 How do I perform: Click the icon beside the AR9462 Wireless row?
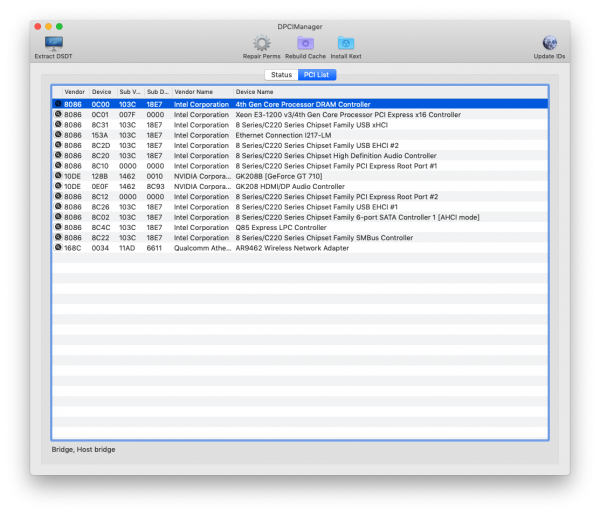click(57, 247)
